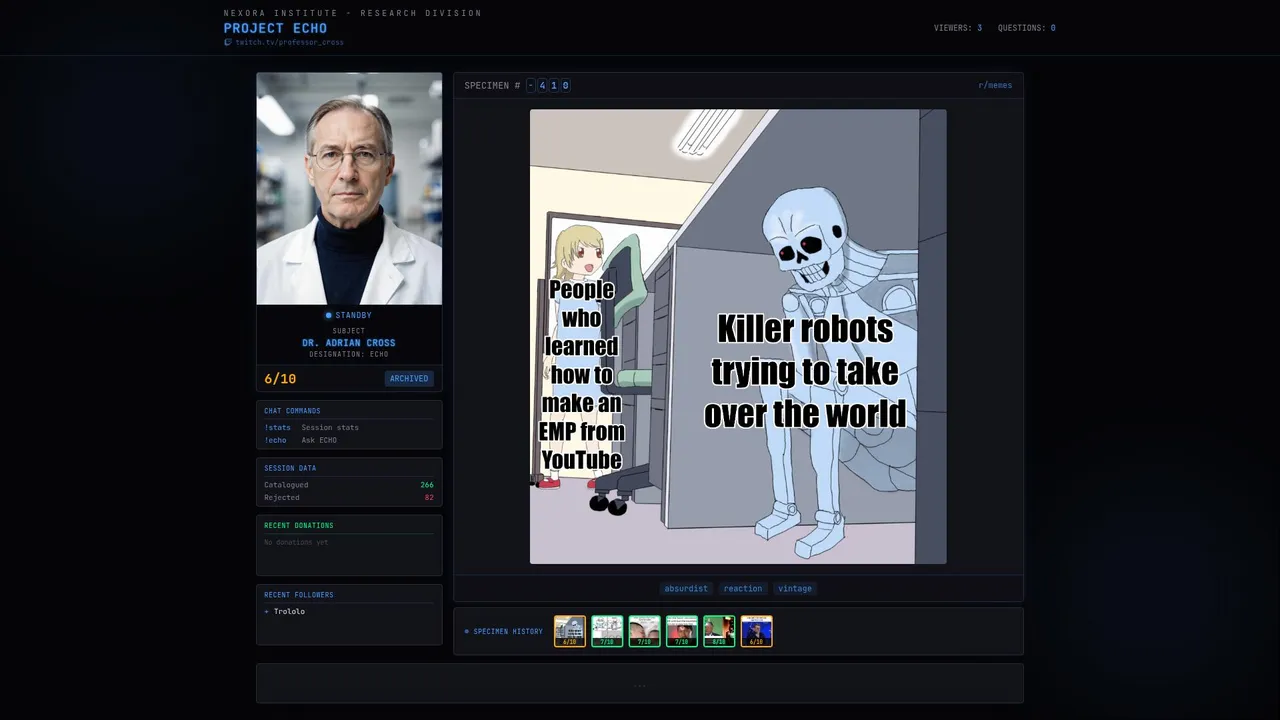Click the Rejected count 82
Viewport: 1280px width, 720px height.
[429, 498]
